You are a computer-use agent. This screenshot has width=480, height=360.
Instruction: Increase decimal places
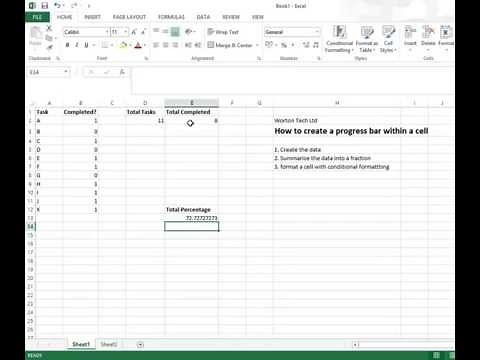(306, 45)
